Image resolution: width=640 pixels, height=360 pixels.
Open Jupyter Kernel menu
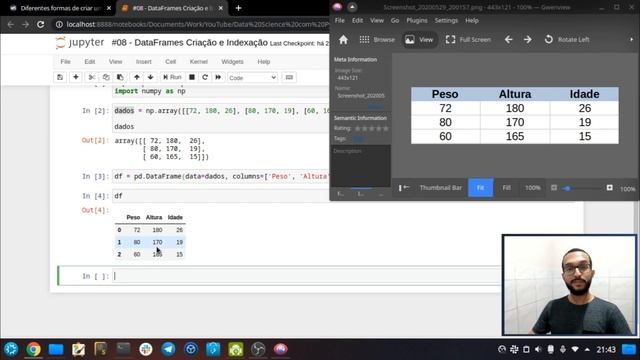click(198, 62)
